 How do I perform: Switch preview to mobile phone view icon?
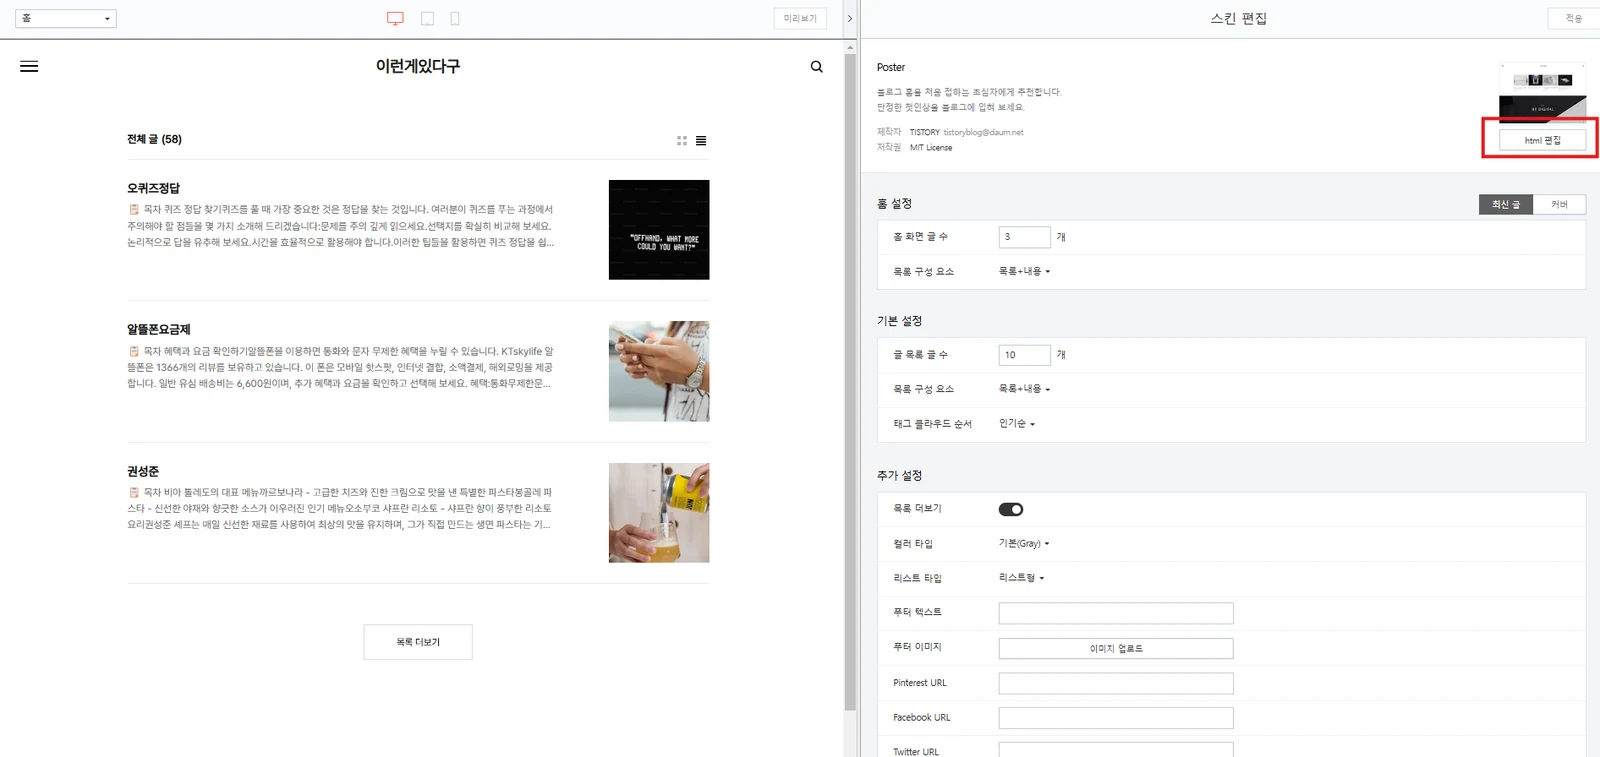point(455,18)
